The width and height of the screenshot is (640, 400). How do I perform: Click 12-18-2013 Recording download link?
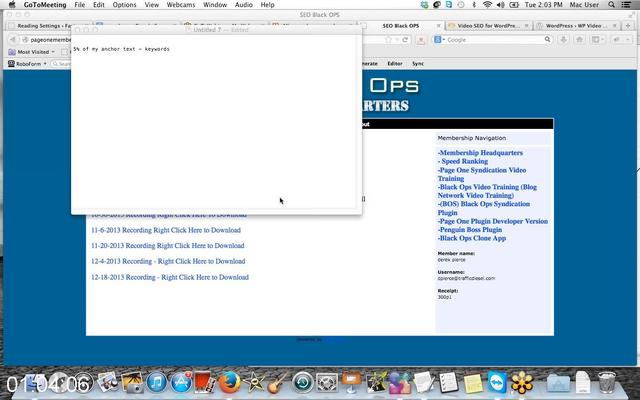click(170, 277)
